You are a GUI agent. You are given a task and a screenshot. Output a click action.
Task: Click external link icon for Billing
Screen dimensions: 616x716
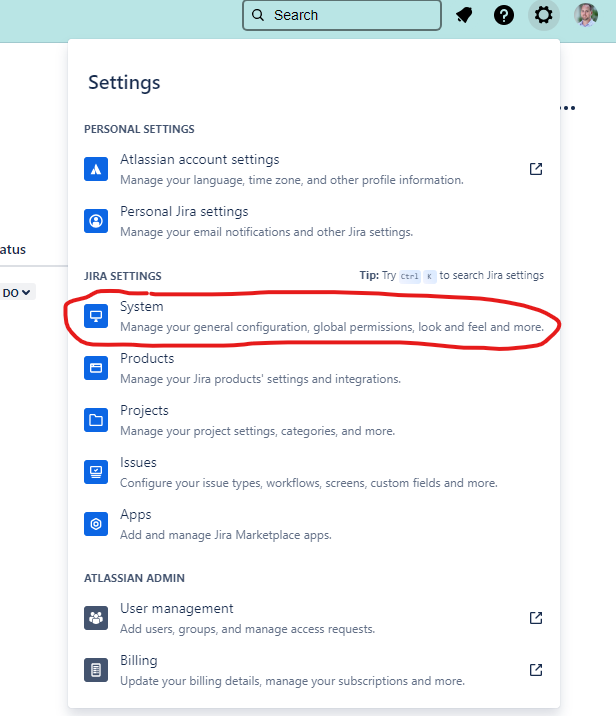click(536, 670)
